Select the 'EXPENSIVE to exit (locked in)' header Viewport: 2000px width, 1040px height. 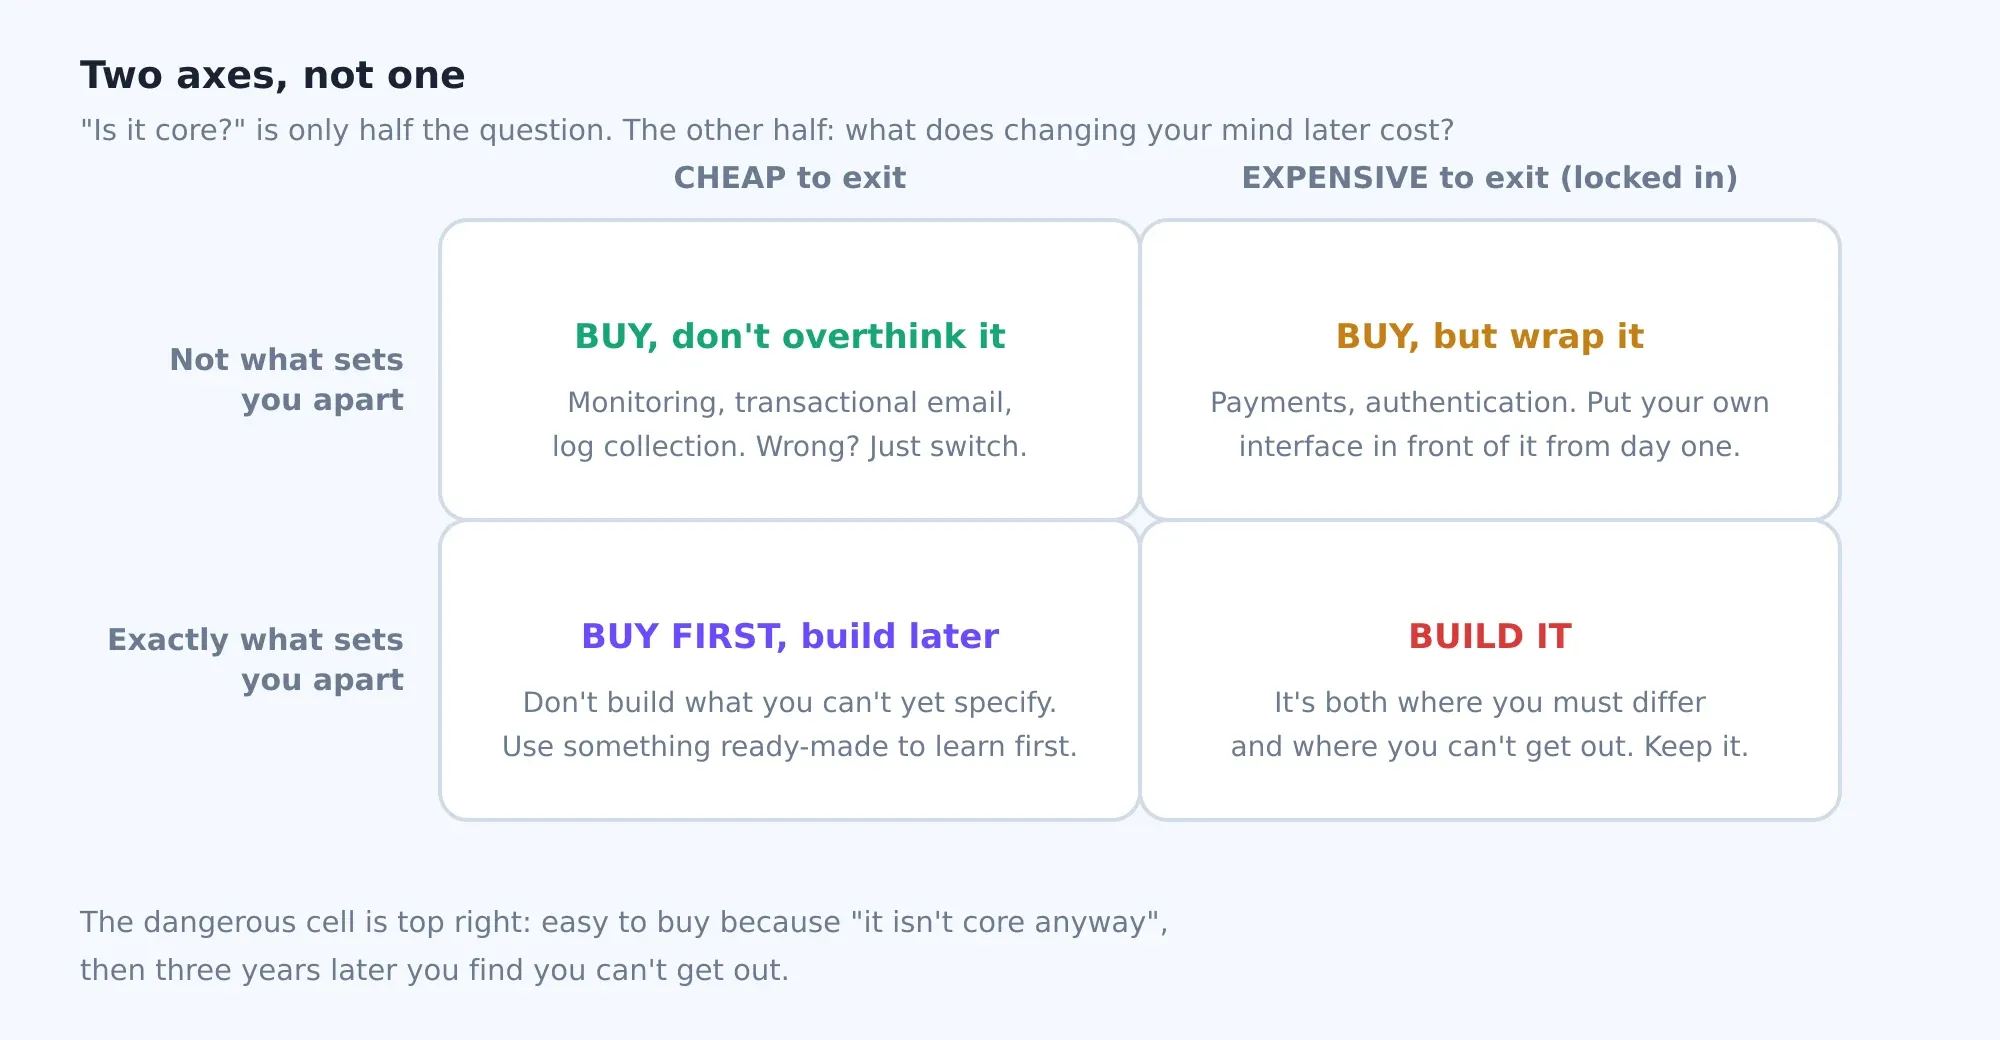click(x=1490, y=178)
